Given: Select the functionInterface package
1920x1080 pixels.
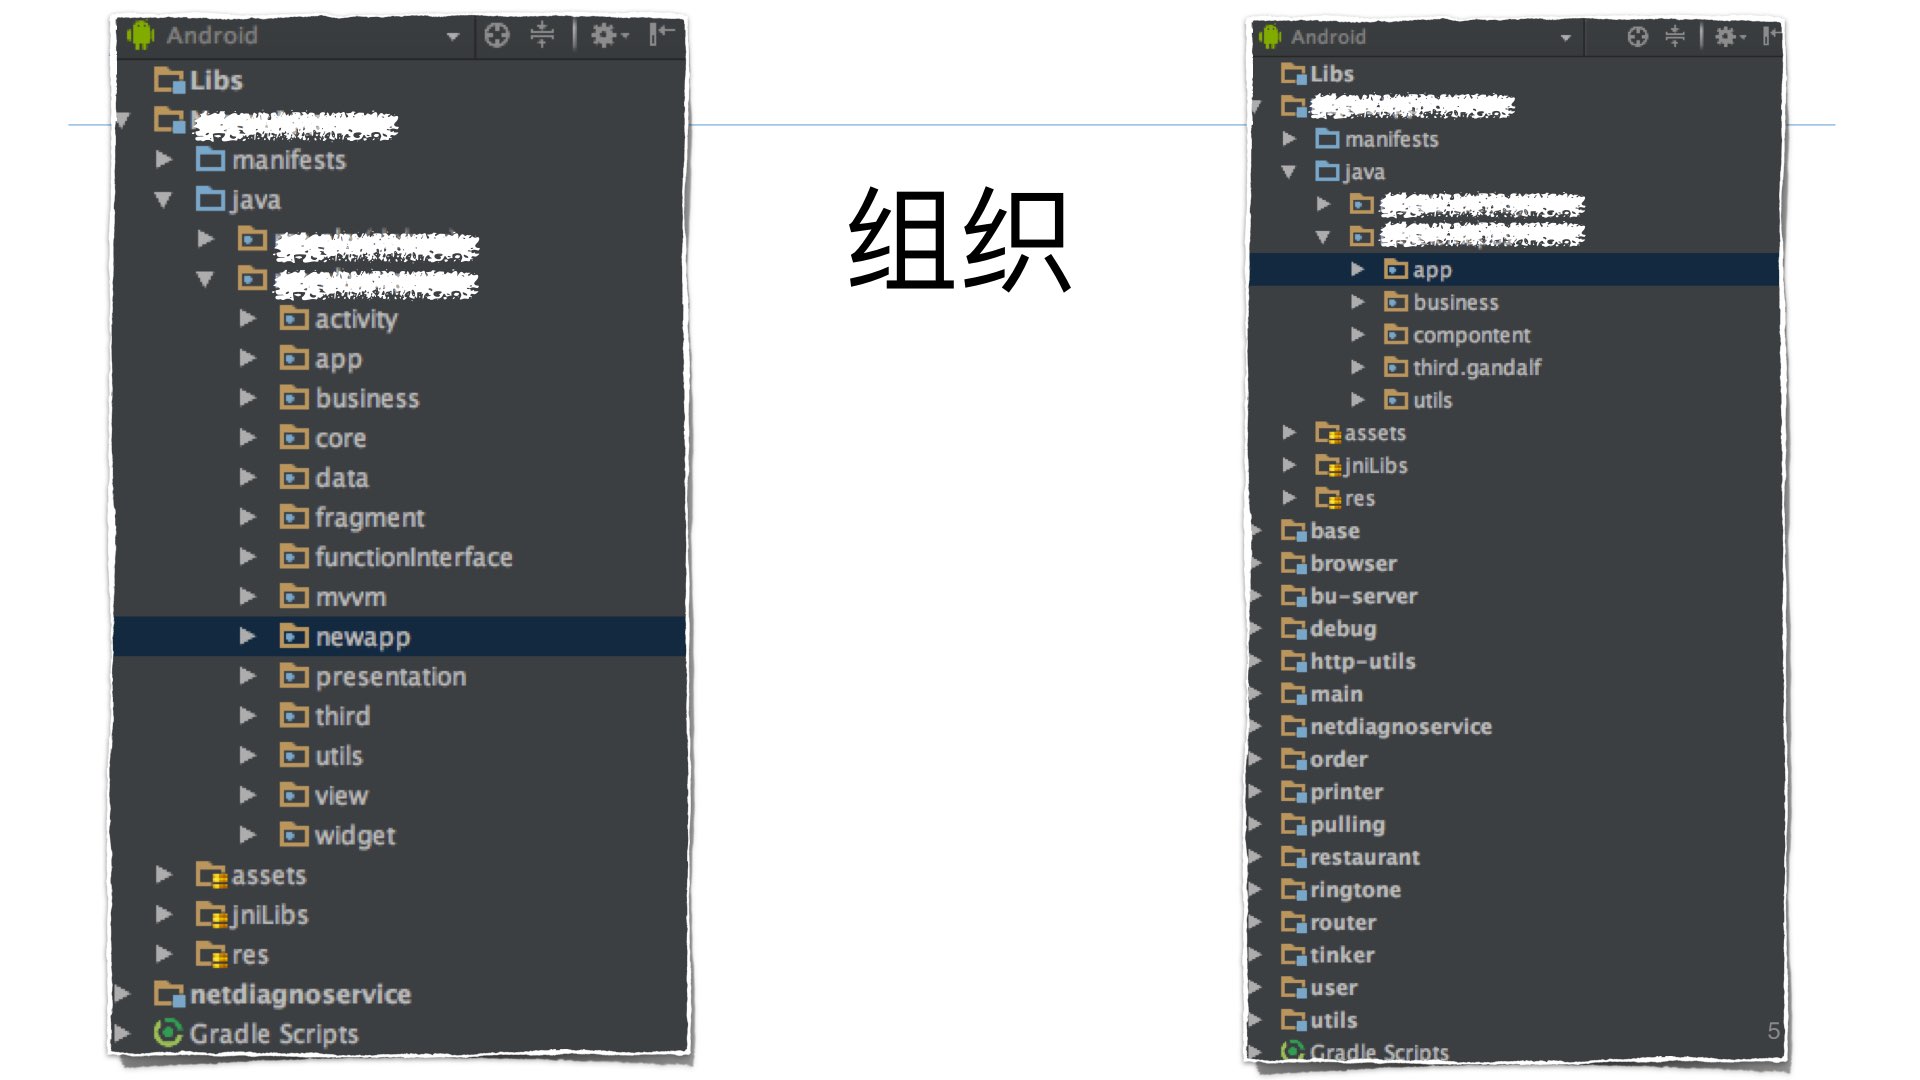Looking at the screenshot, I should pos(413,557).
